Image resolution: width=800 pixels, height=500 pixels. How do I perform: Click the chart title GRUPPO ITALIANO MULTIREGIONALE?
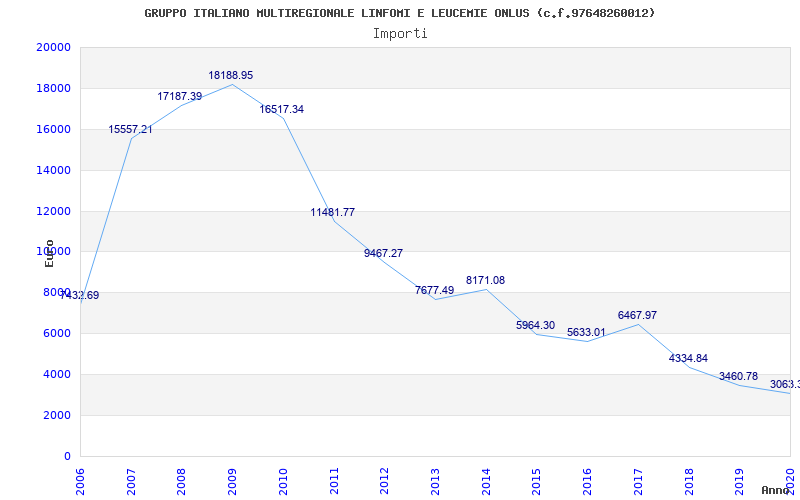(399, 13)
